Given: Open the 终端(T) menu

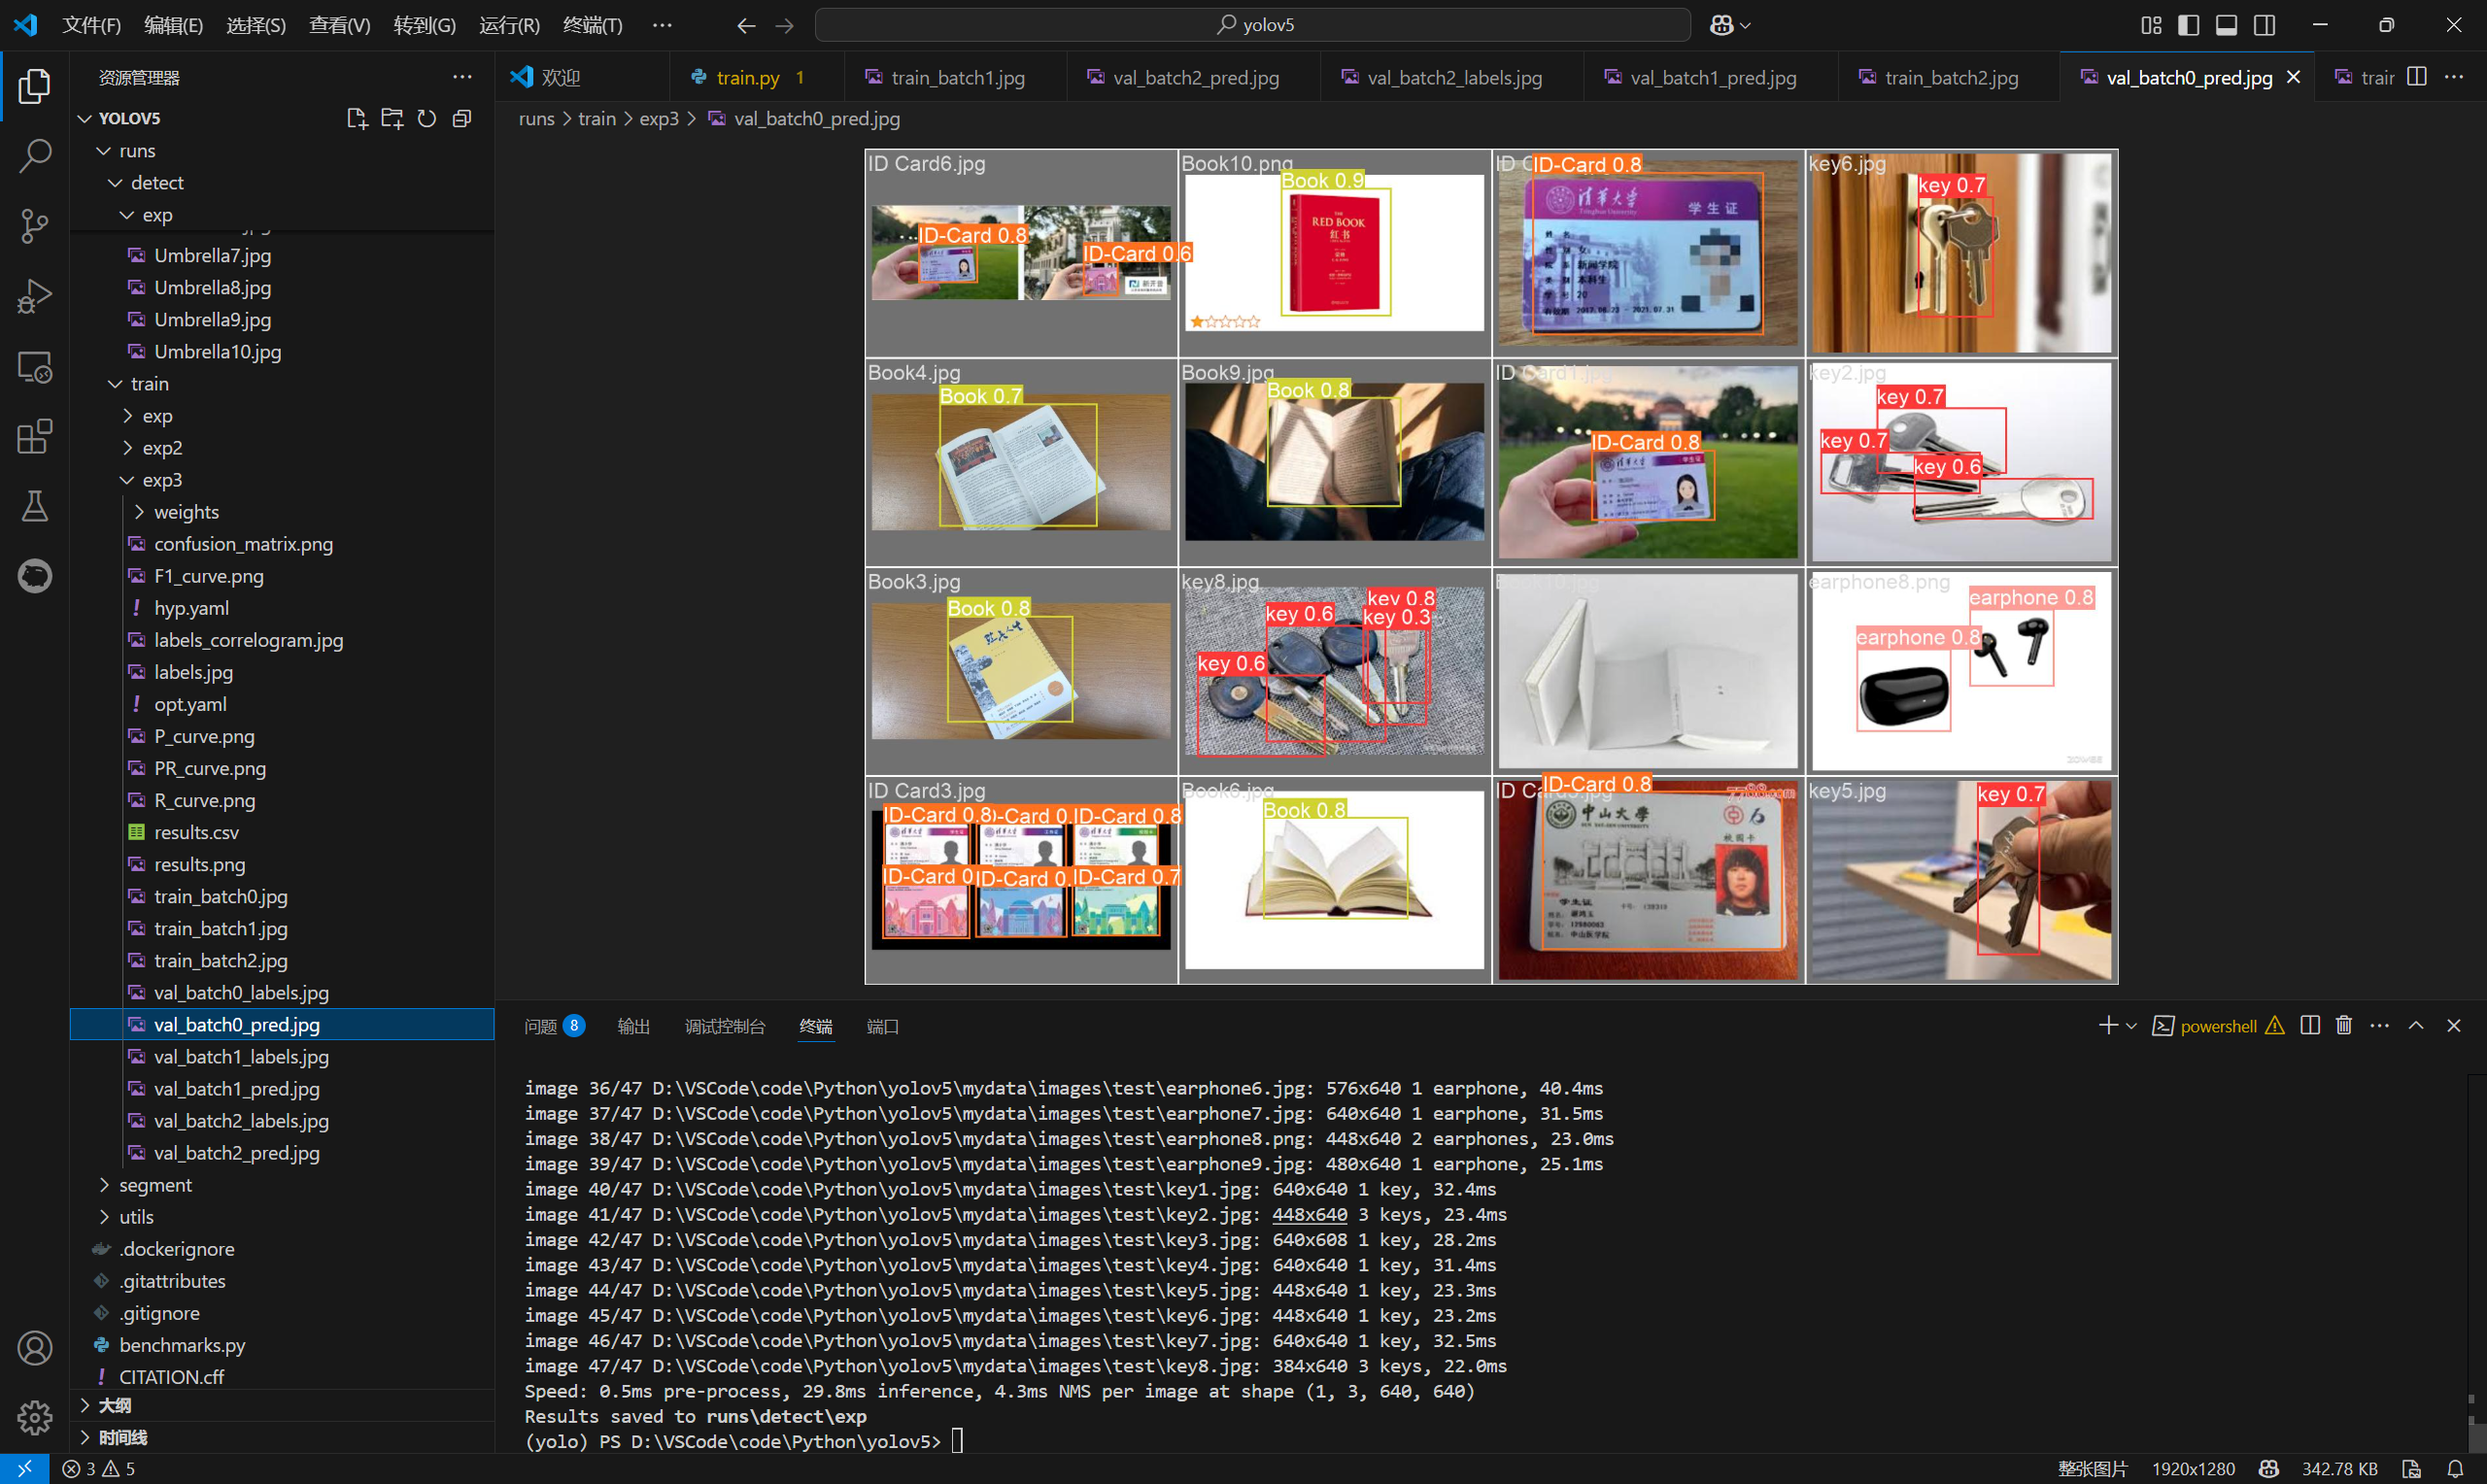Looking at the screenshot, I should [592, 25].
